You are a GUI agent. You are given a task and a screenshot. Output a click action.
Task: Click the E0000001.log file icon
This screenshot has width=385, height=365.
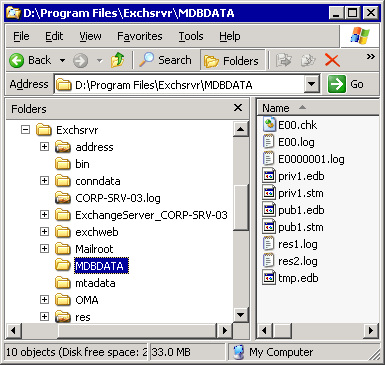point(269,159)
